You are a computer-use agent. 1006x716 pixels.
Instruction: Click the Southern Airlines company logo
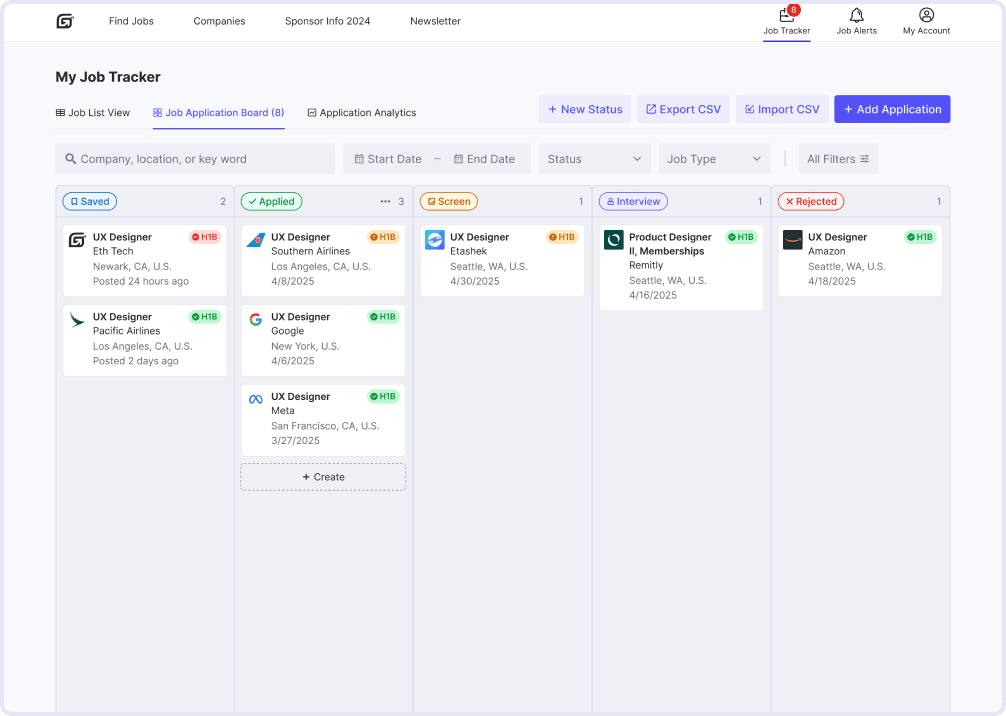click(256, 240)
